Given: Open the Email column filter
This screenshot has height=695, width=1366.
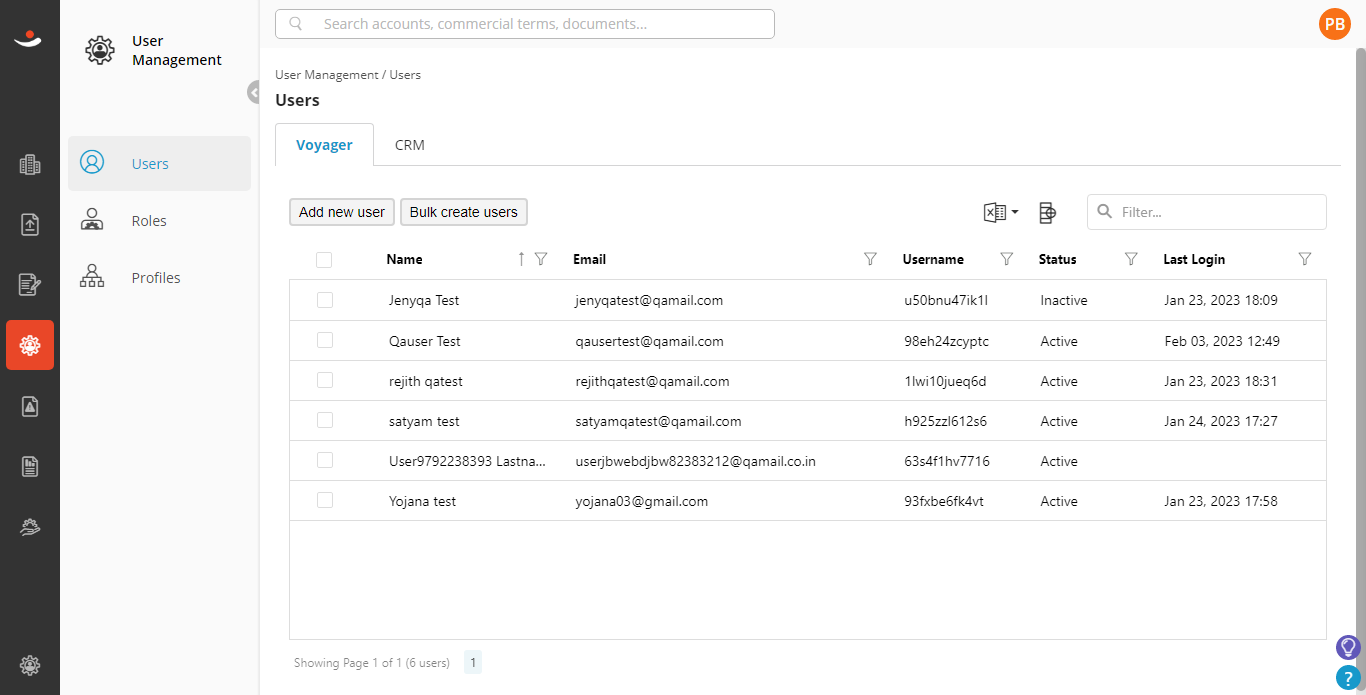Looking at the screenshot, I should click(870, 259).
